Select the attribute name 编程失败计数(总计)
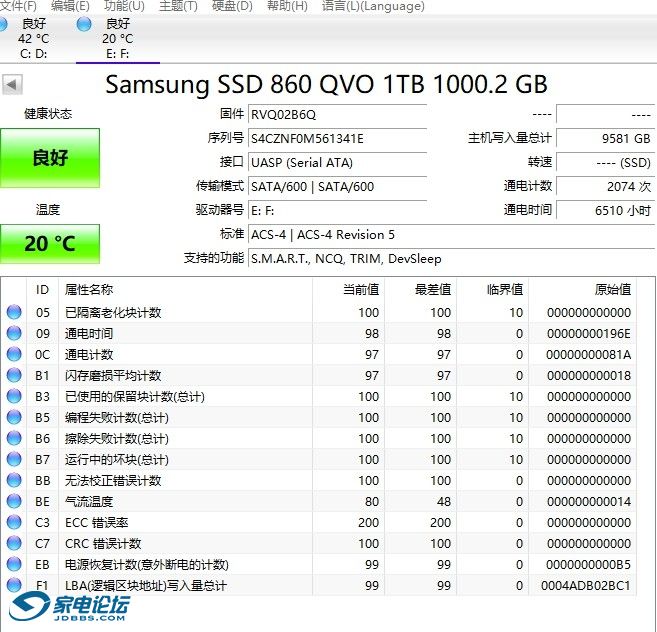The height and width of the screenshot is (632, 657). click(116, 417)
